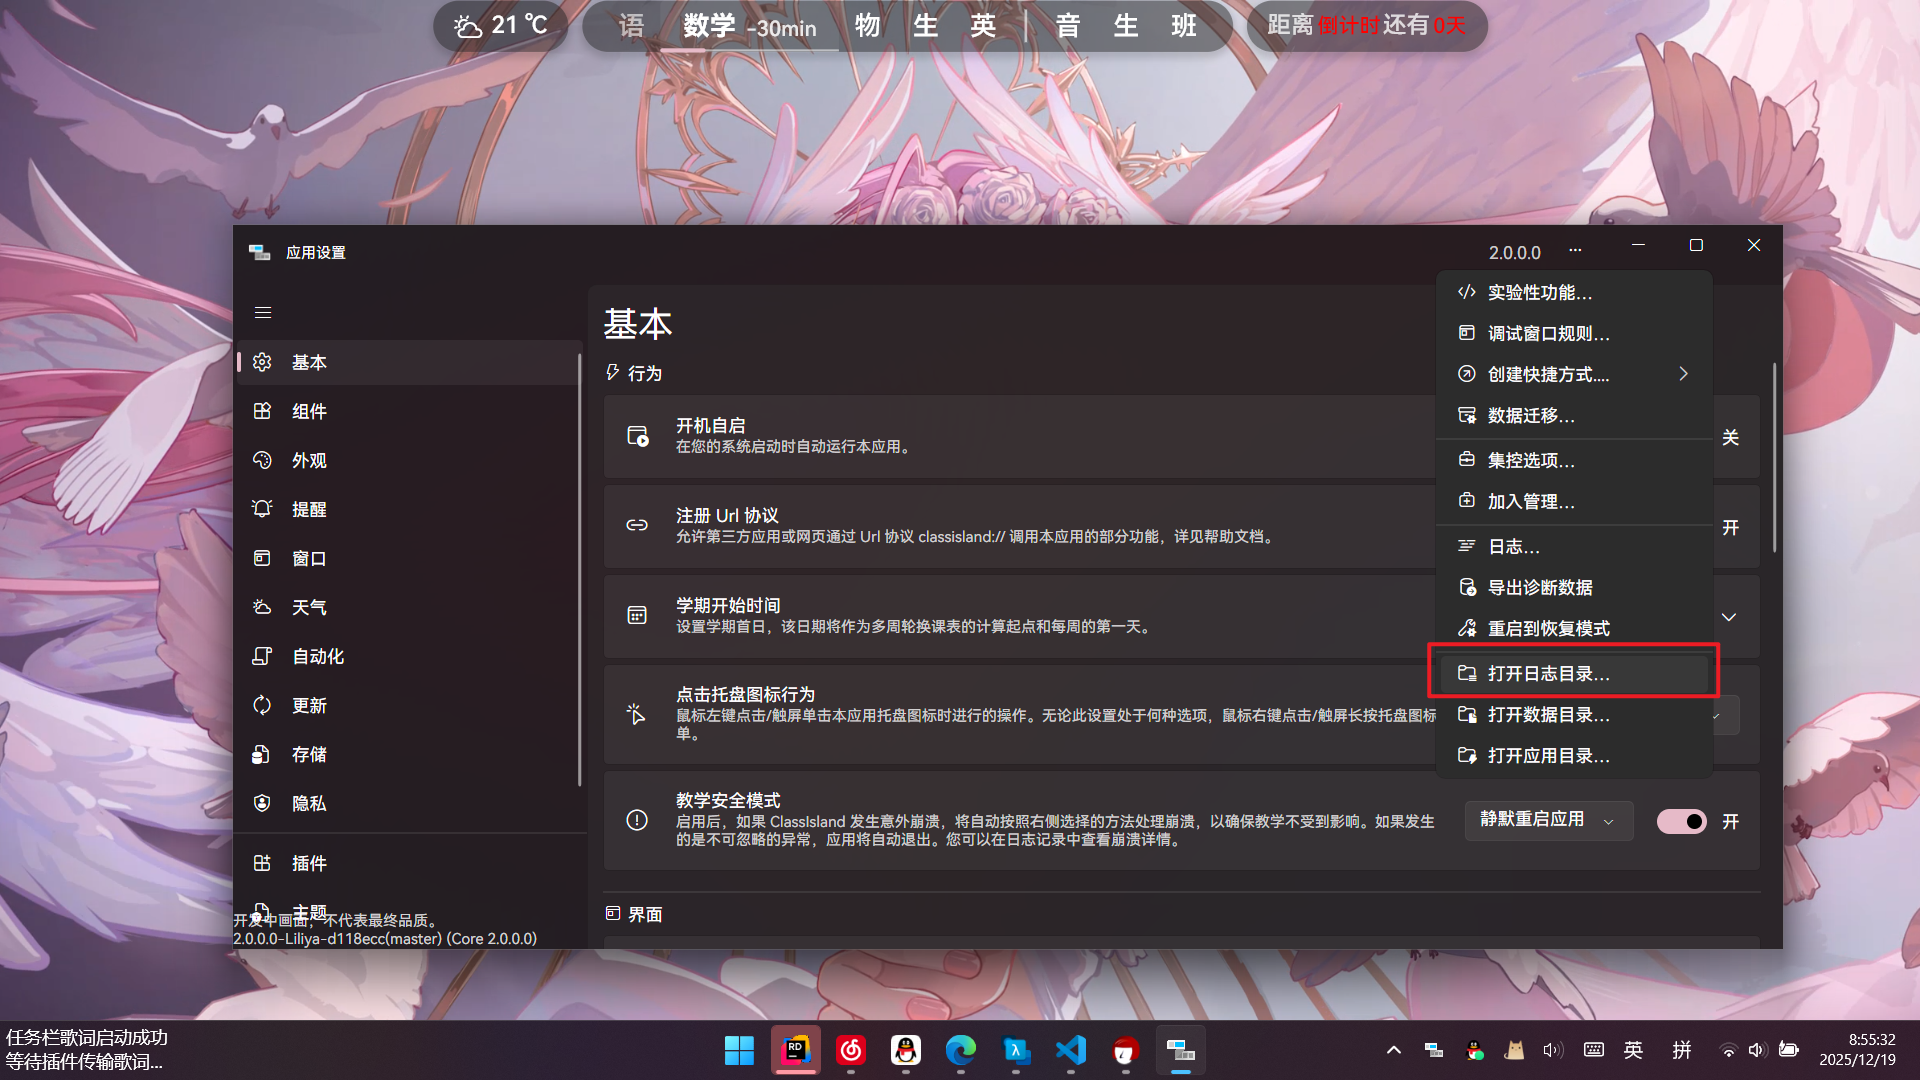Viewport: 1920px width, 1080px height.
Task: Collapse the sidebar with the hamburger icon
Action: pyautogui.click(x=263, y=313)
